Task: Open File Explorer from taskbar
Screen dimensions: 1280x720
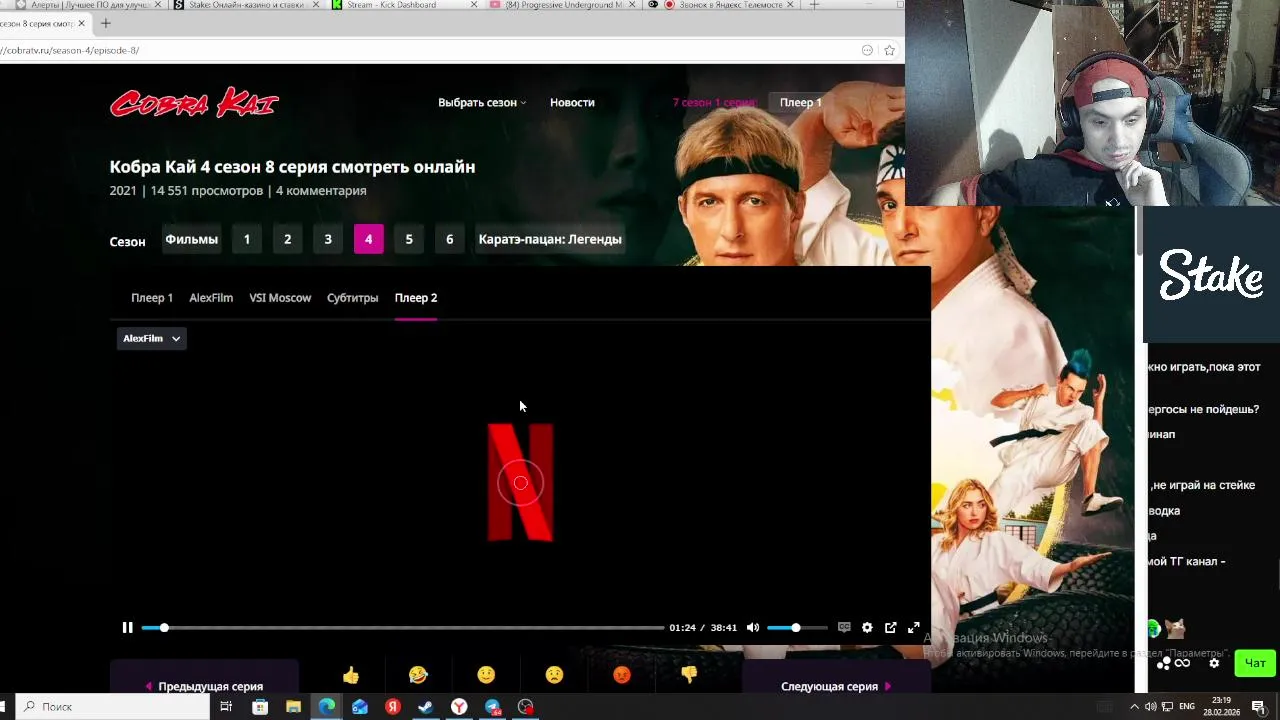Action: (x=293, y=707)
